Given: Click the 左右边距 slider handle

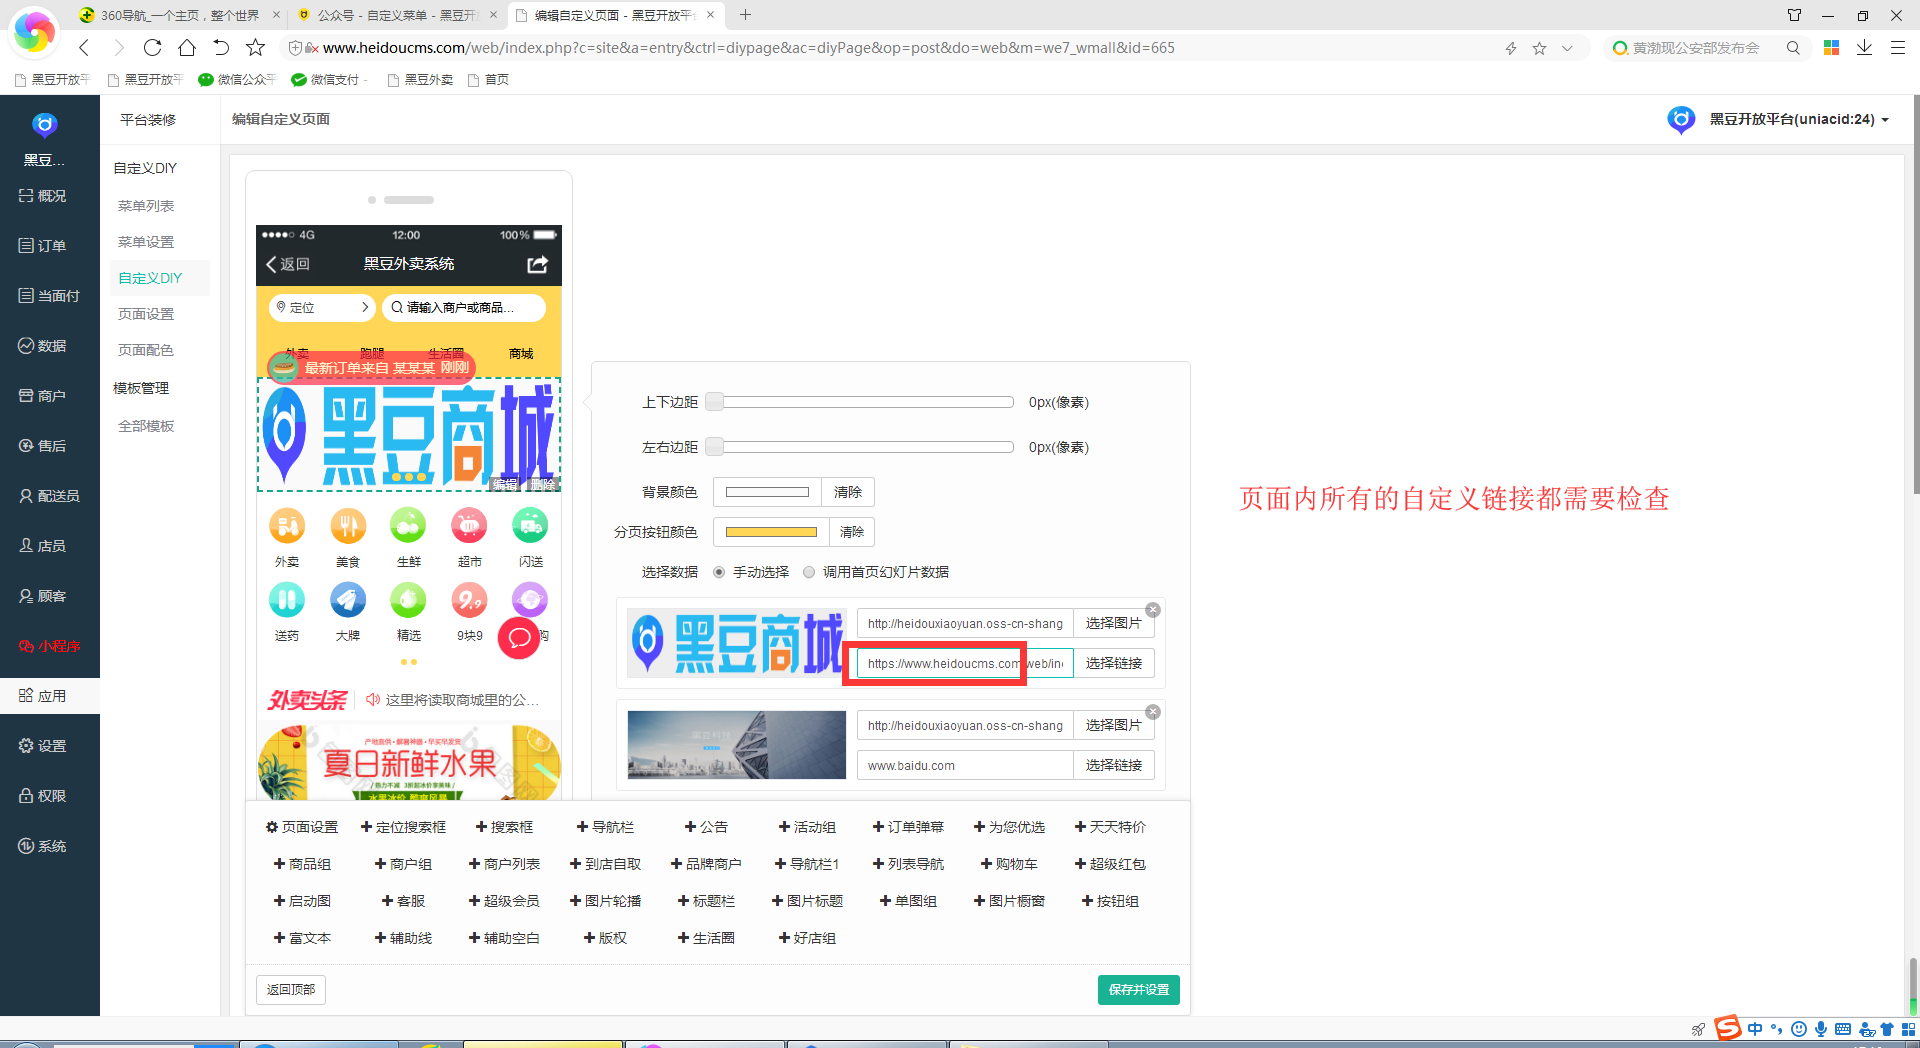Looking at the screenshot, I should click(x=714, y=447).
